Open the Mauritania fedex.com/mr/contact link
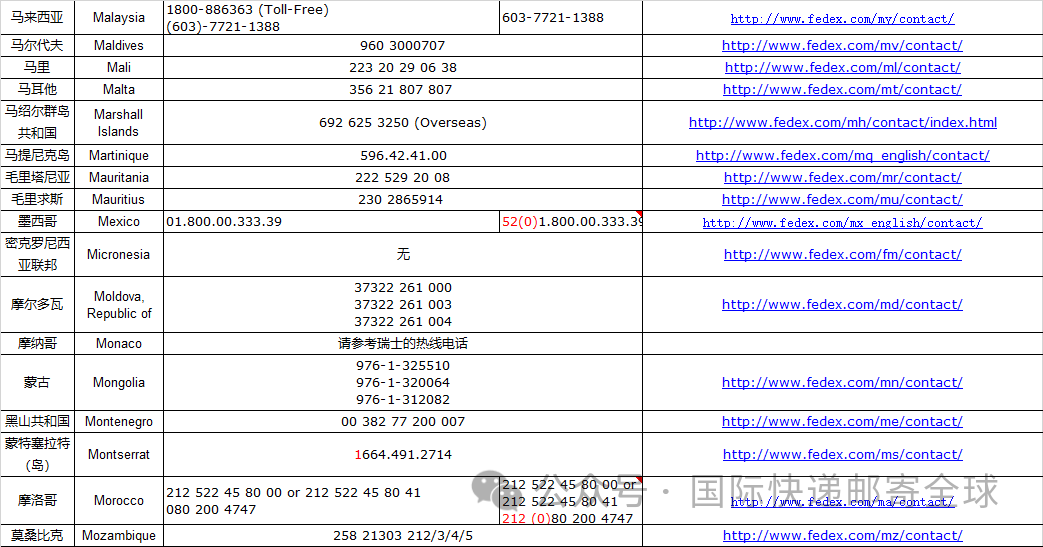 click(842, 178)
